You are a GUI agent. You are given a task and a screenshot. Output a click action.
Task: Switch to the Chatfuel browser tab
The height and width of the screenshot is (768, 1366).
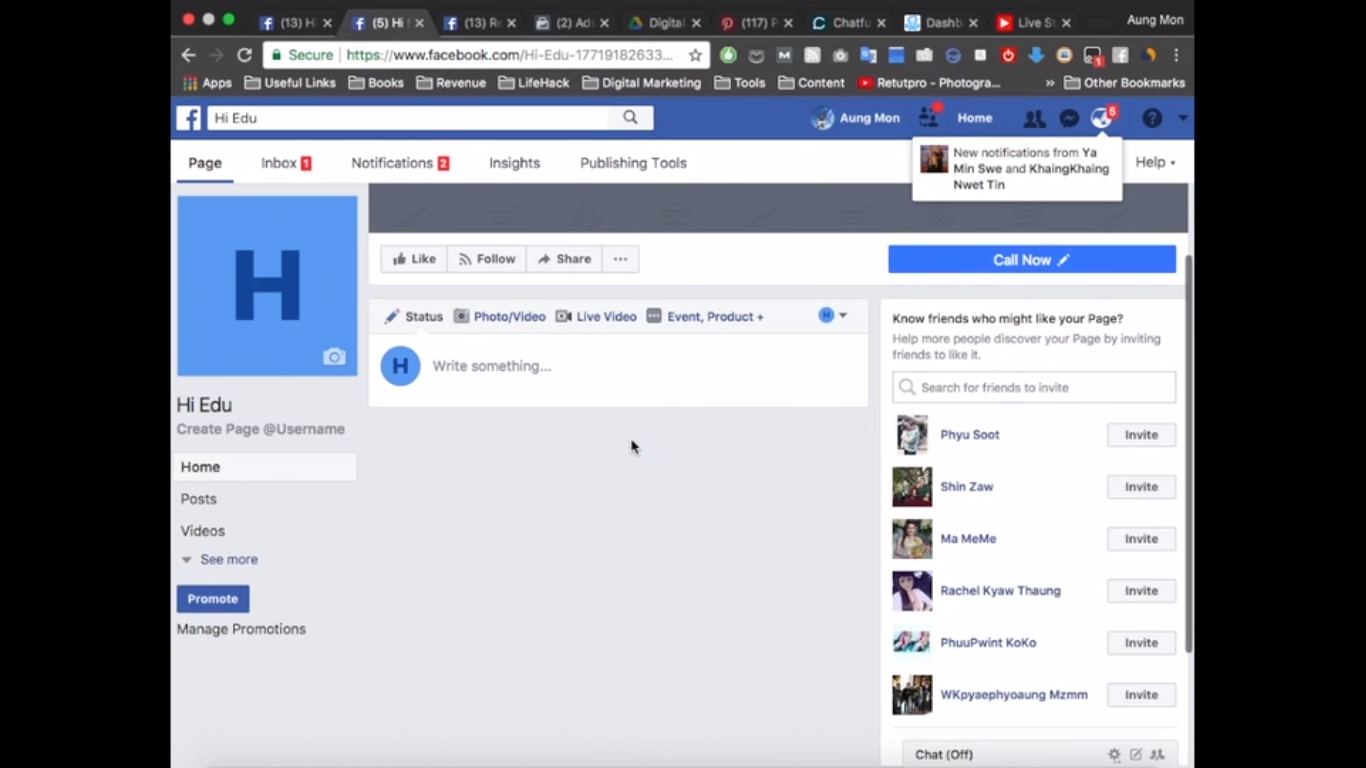click(x=846, y=22)
